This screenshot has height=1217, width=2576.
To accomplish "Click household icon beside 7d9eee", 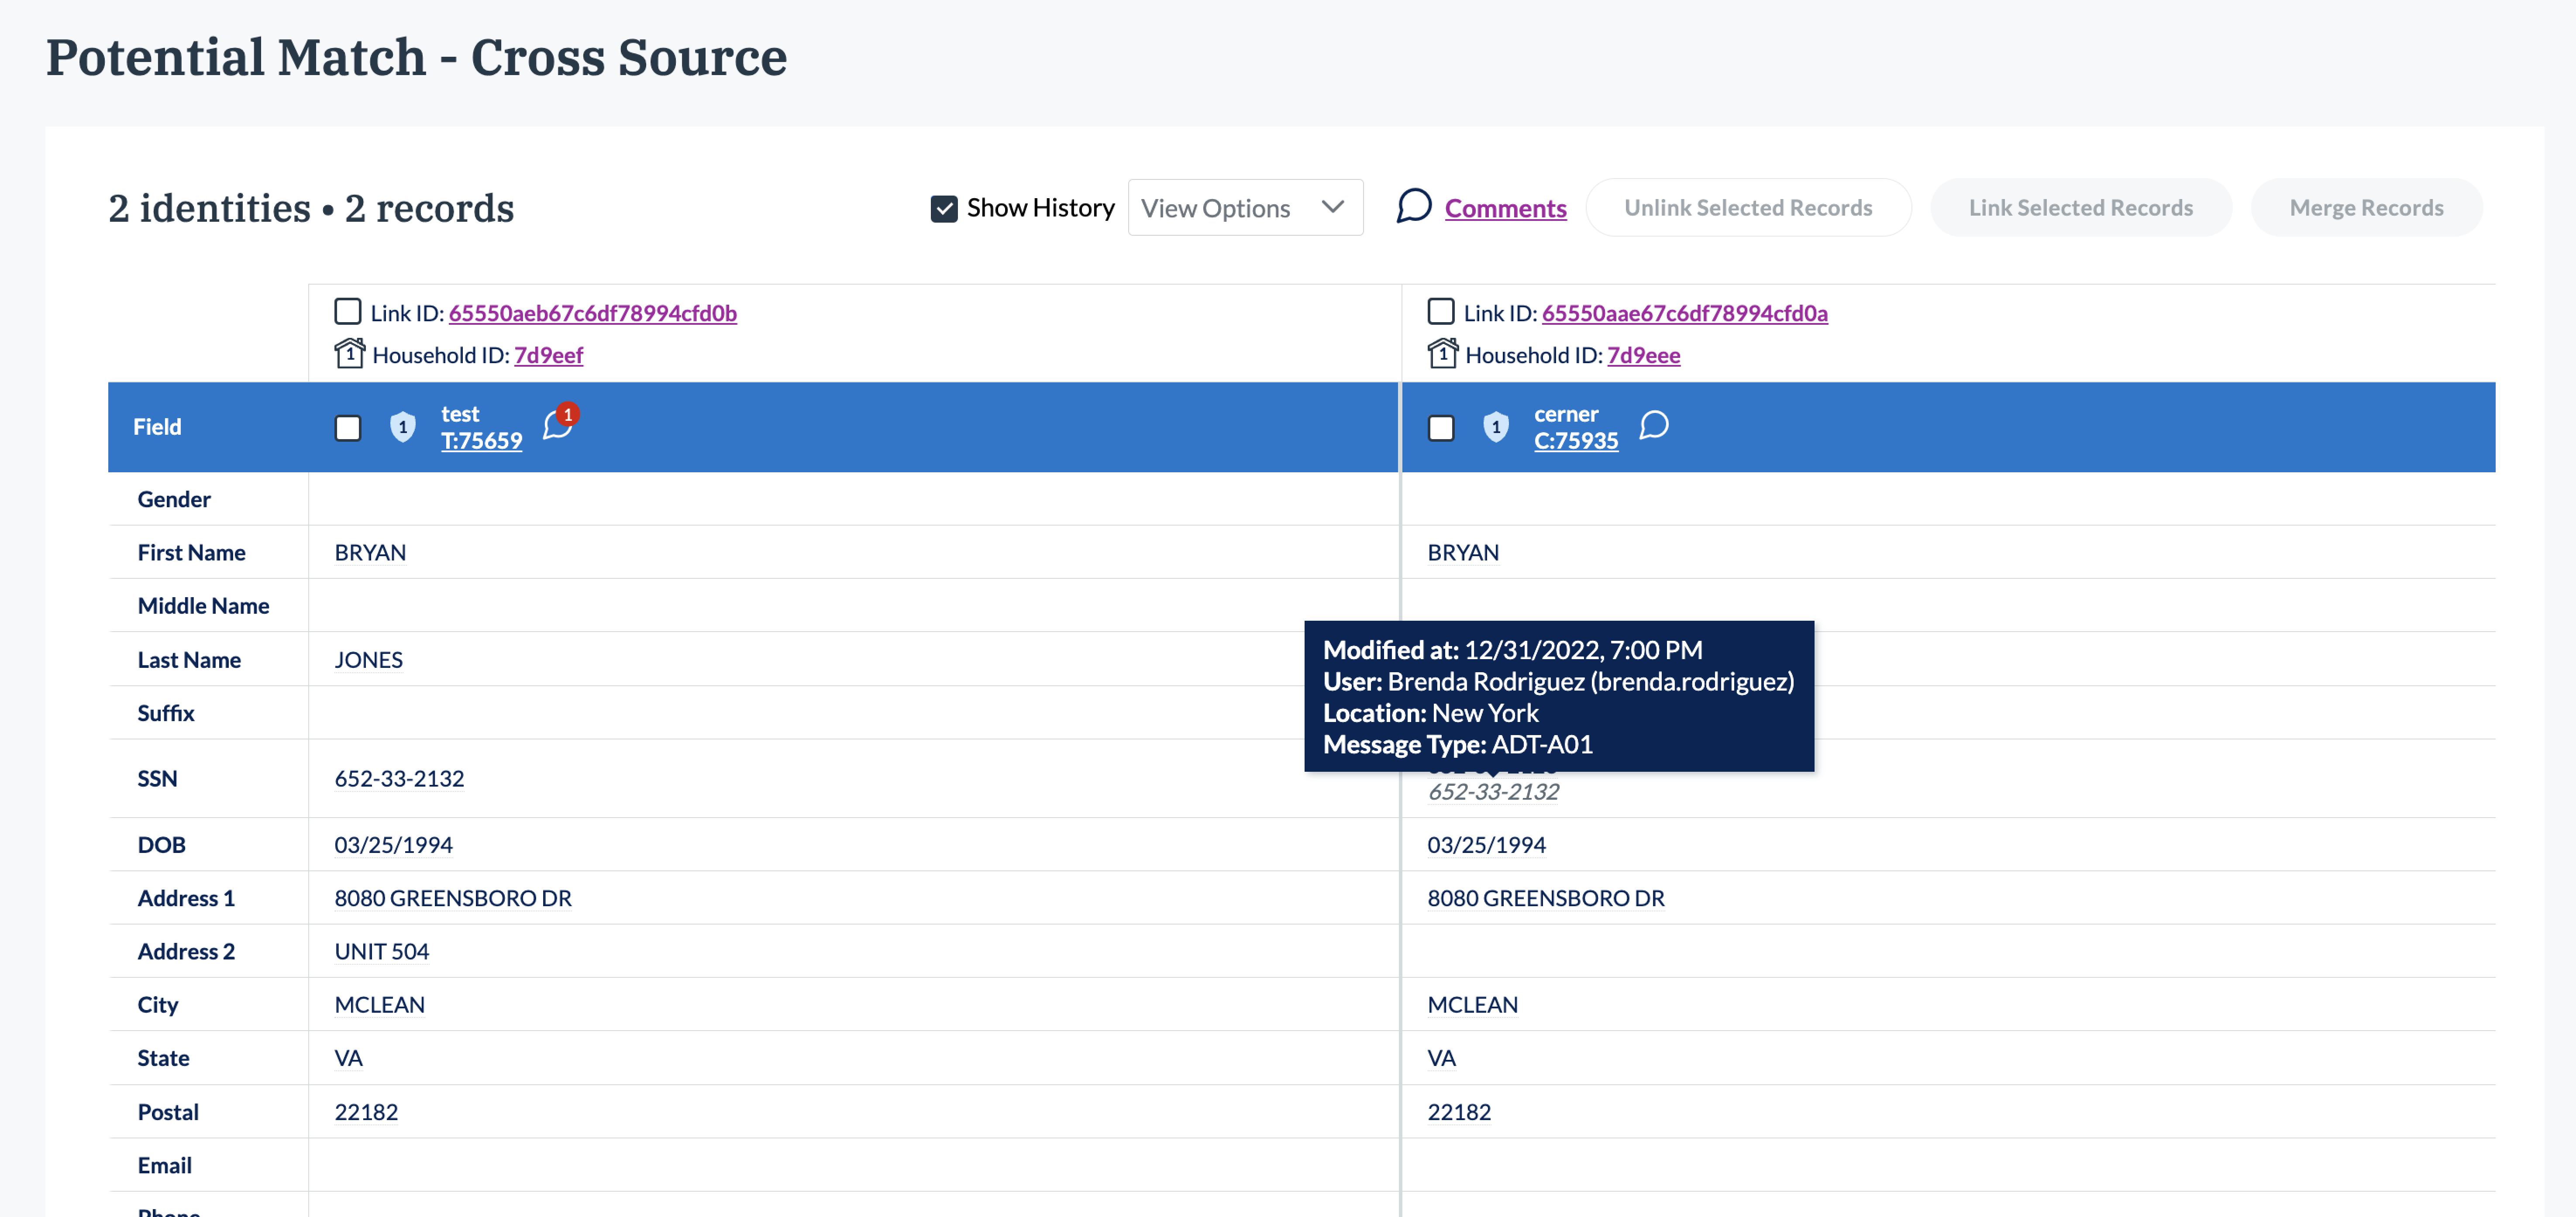I will point(1442,354).
